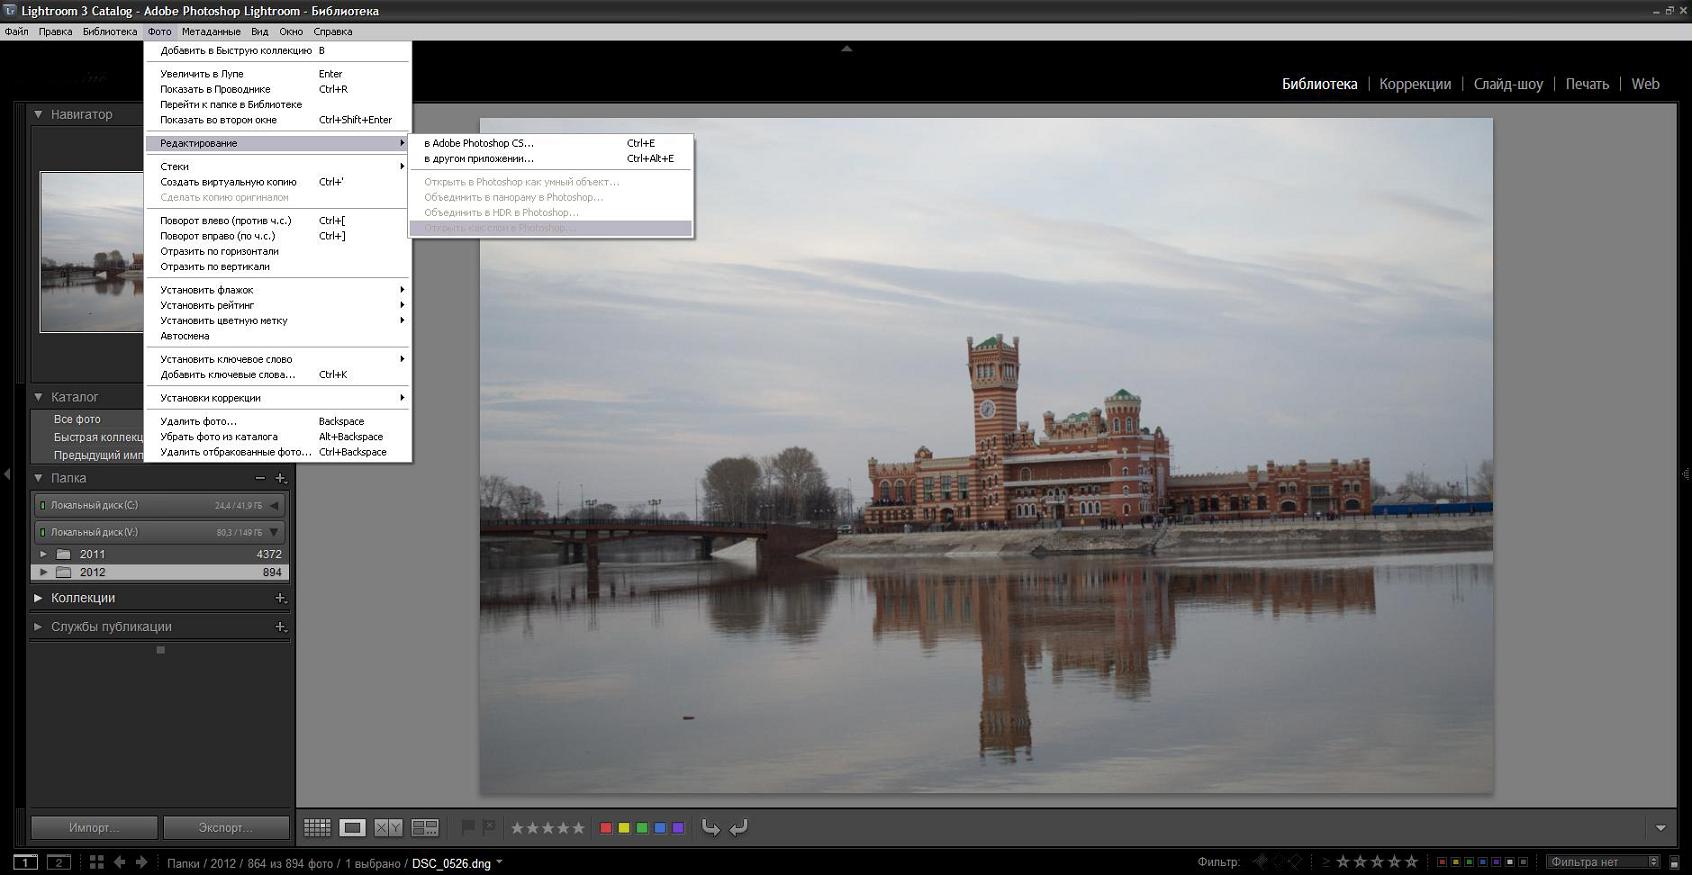Switch to the Коррекции module

coord(1414,84)
